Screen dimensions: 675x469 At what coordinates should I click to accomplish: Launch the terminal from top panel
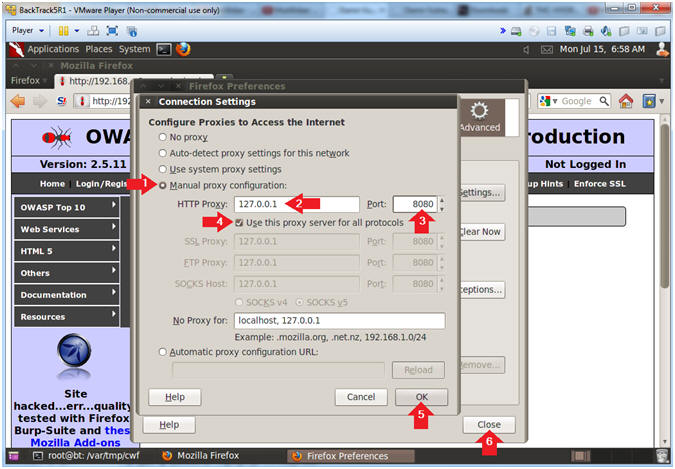click(164, 50)
